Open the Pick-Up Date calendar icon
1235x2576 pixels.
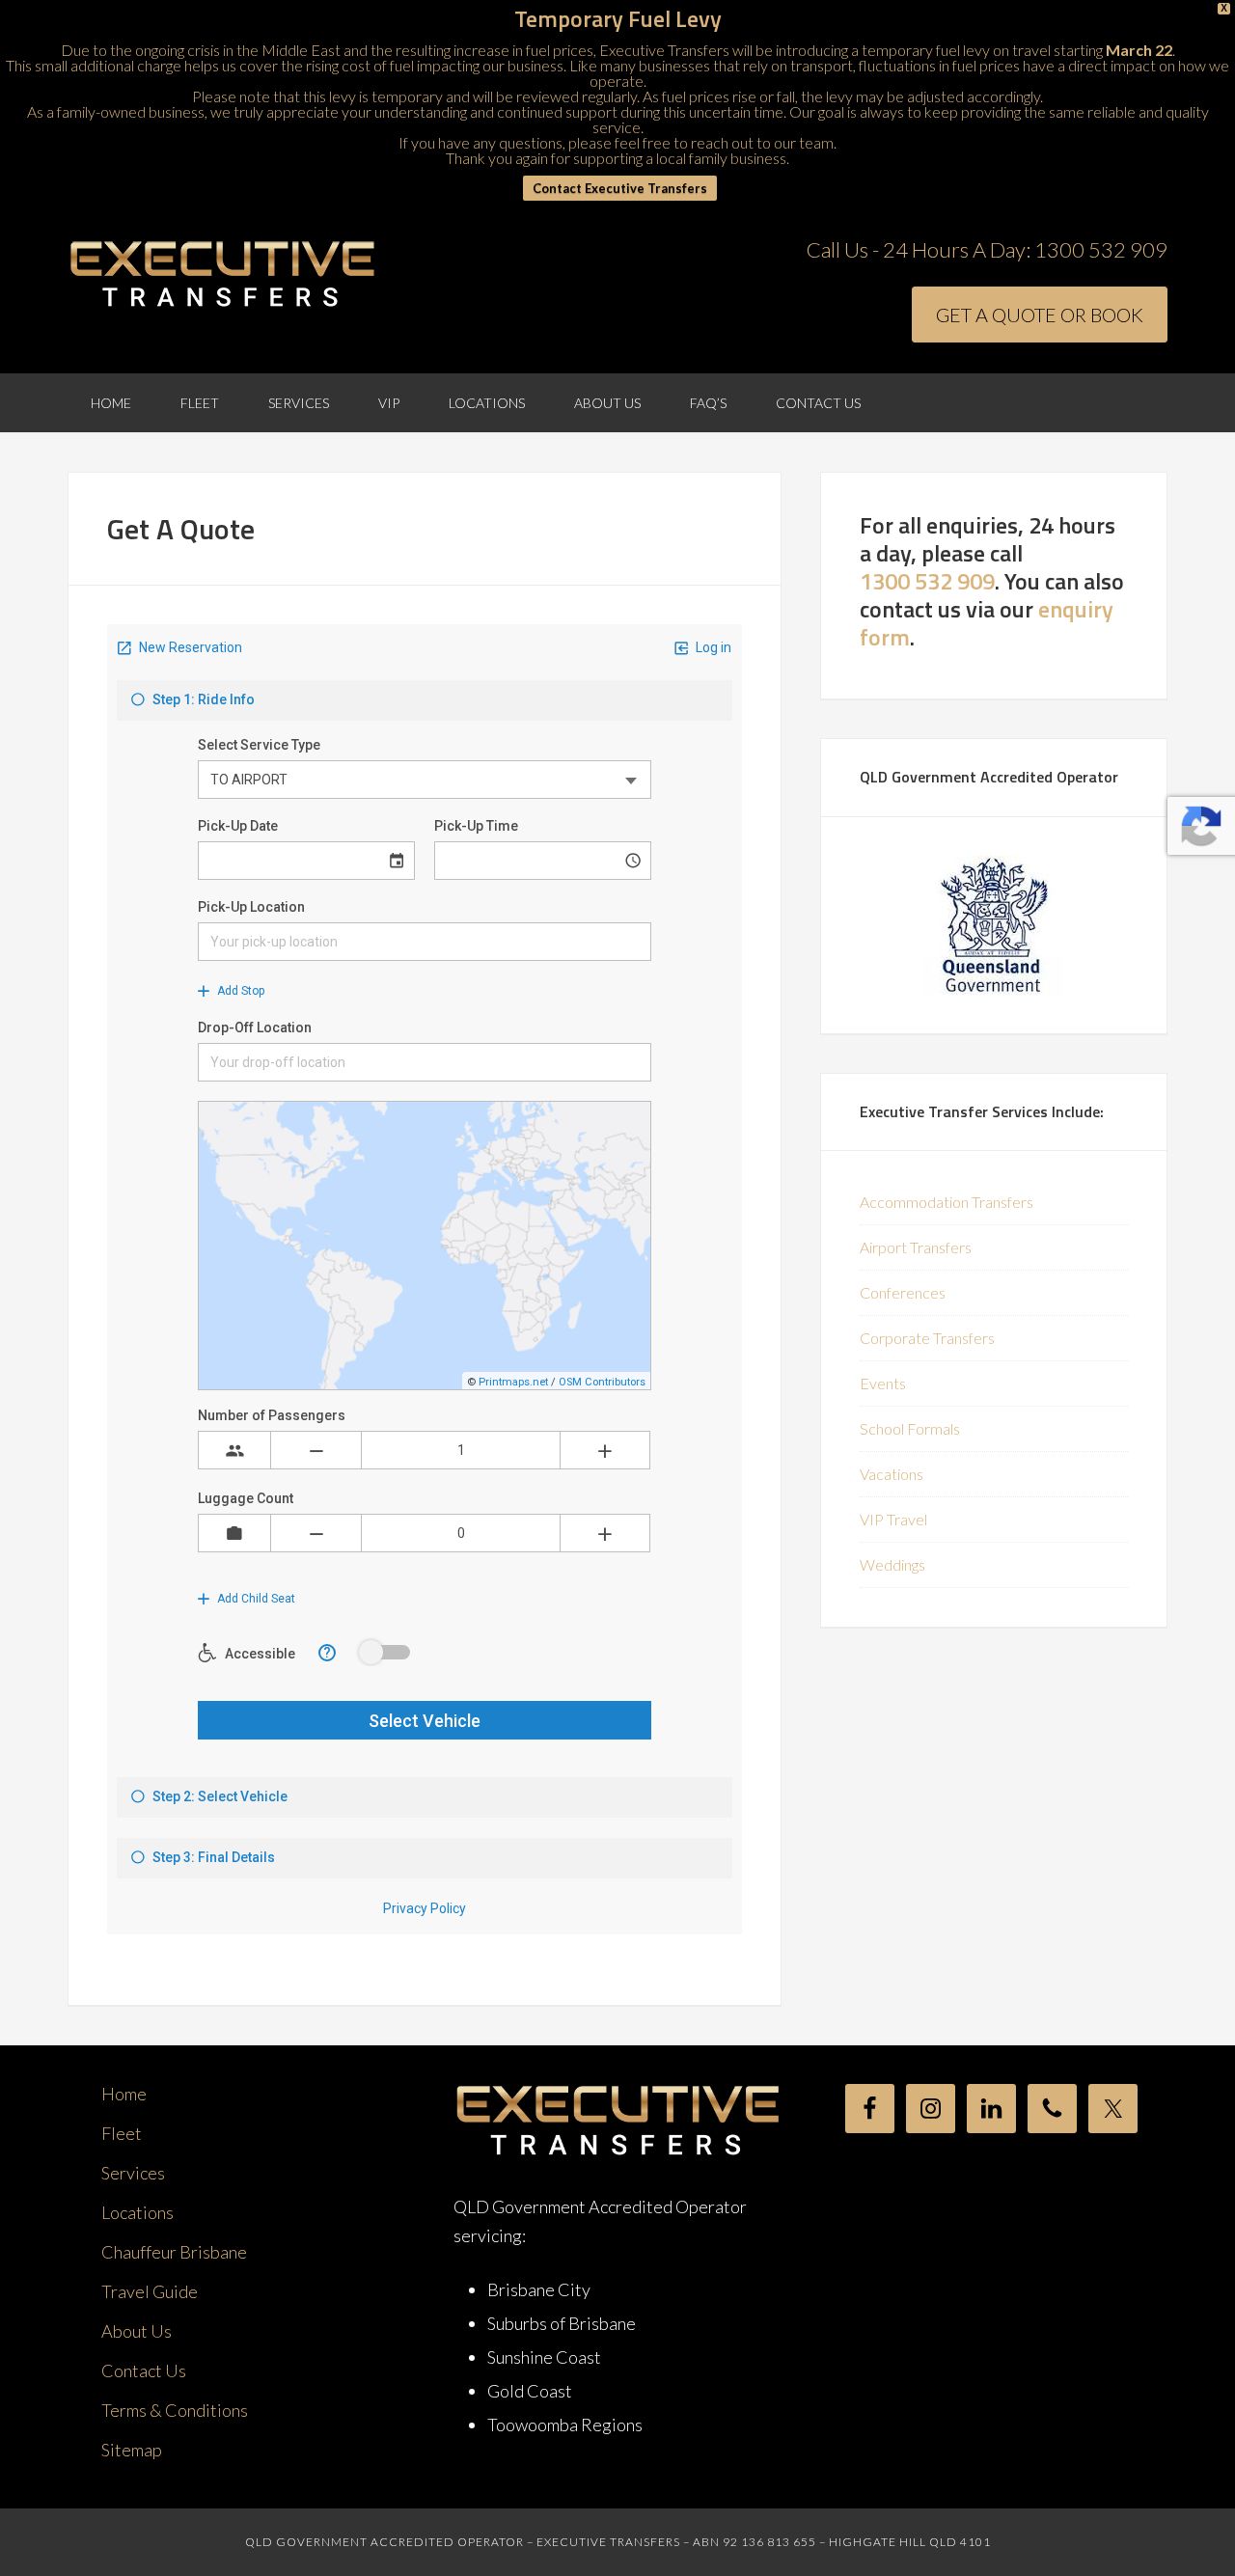[396, 861]
